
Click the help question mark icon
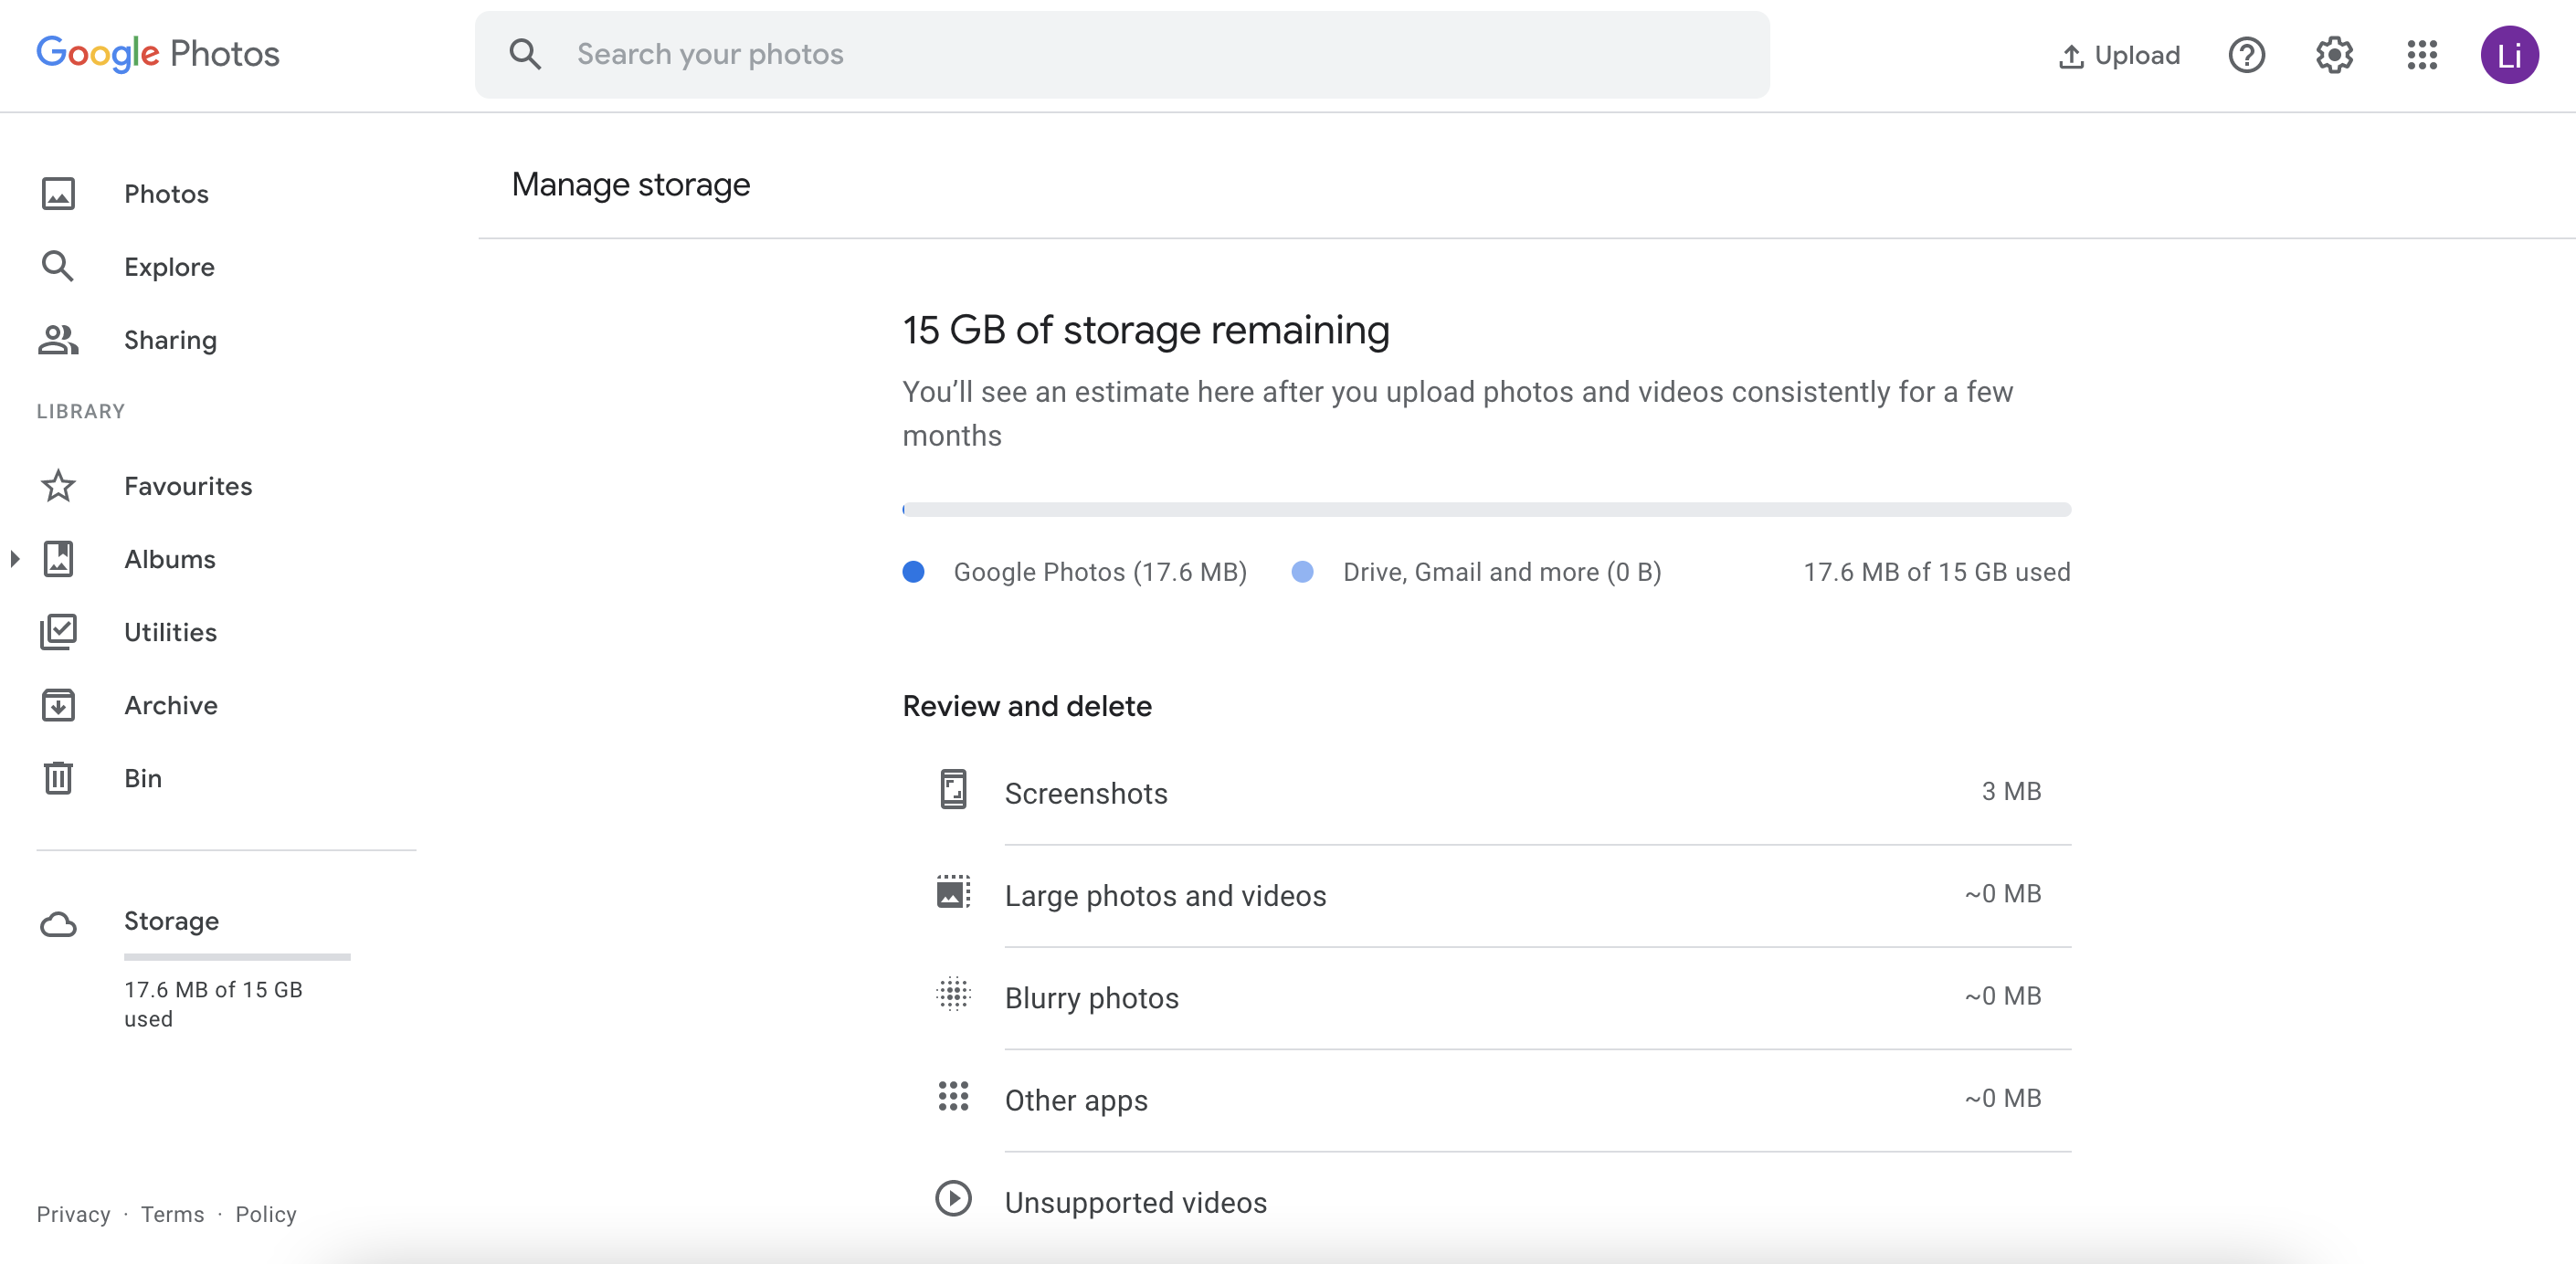2246,55
